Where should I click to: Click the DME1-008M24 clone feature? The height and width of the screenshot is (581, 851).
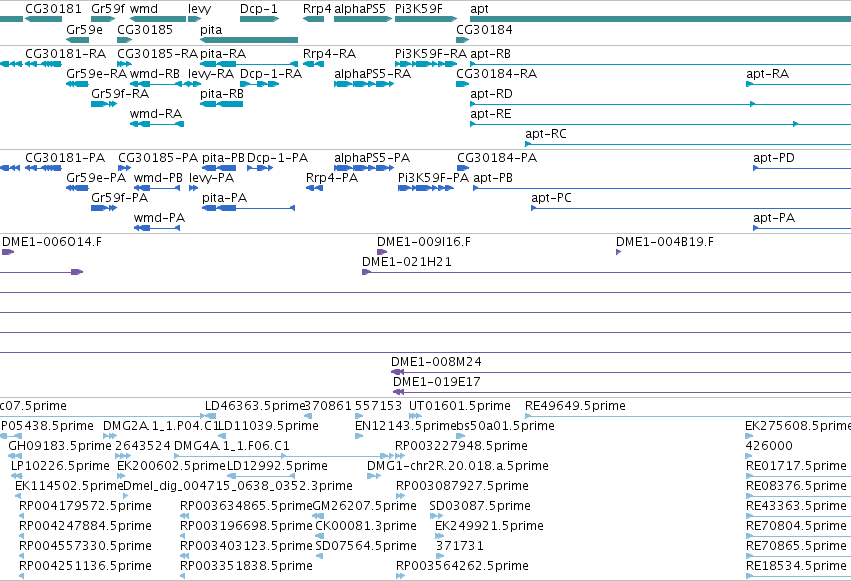[x=621, y=372]
